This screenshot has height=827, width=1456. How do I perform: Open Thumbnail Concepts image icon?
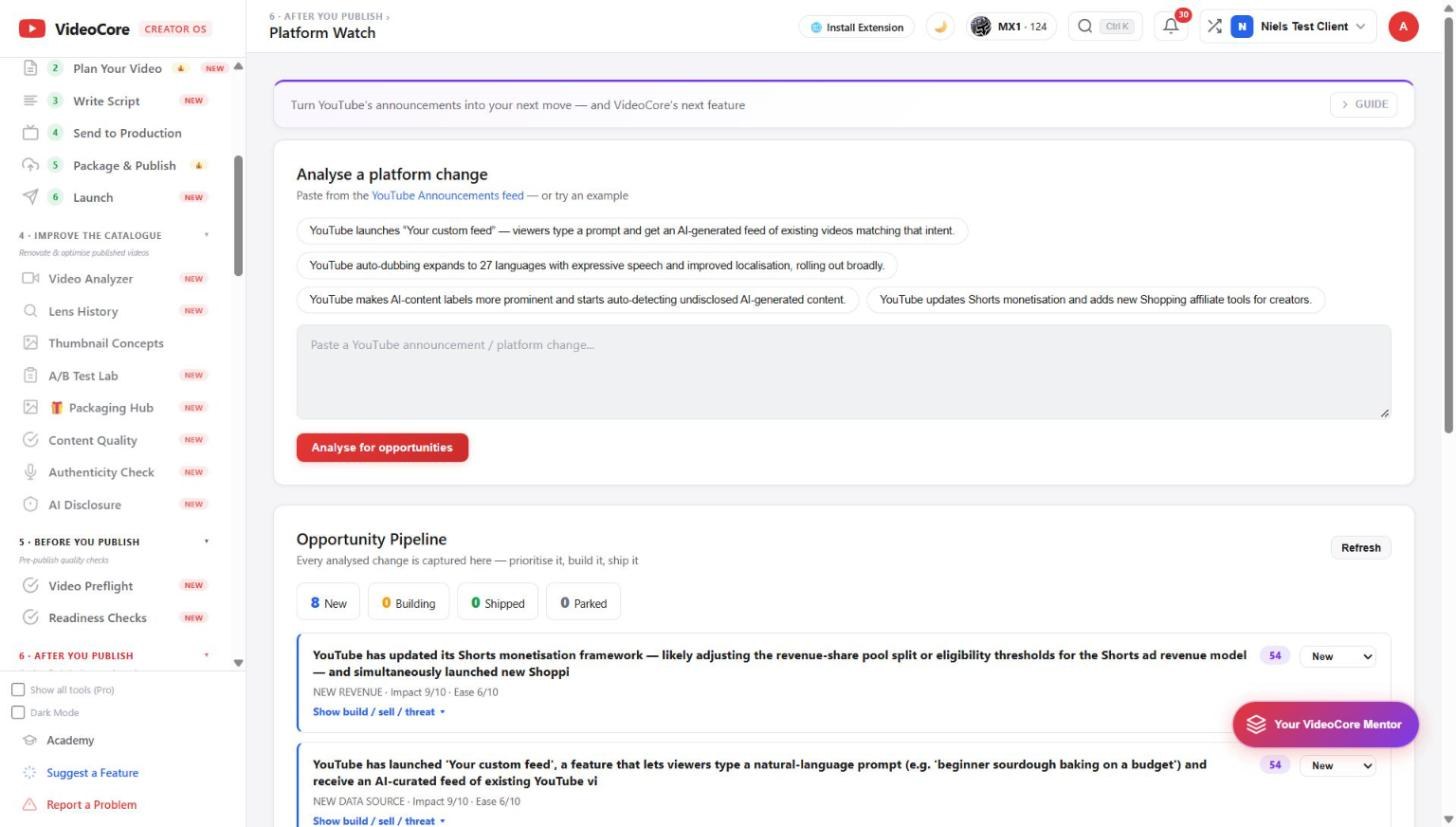(30, 343)
